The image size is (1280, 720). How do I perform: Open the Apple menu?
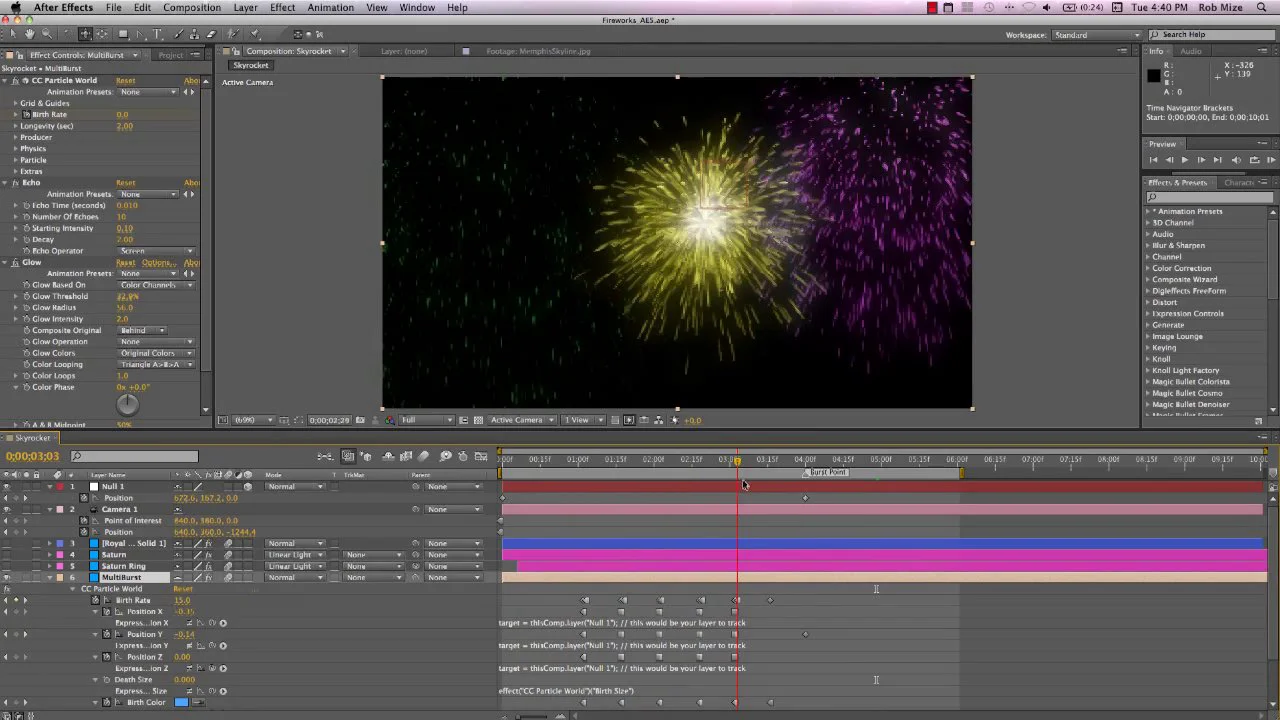point(15,8)
